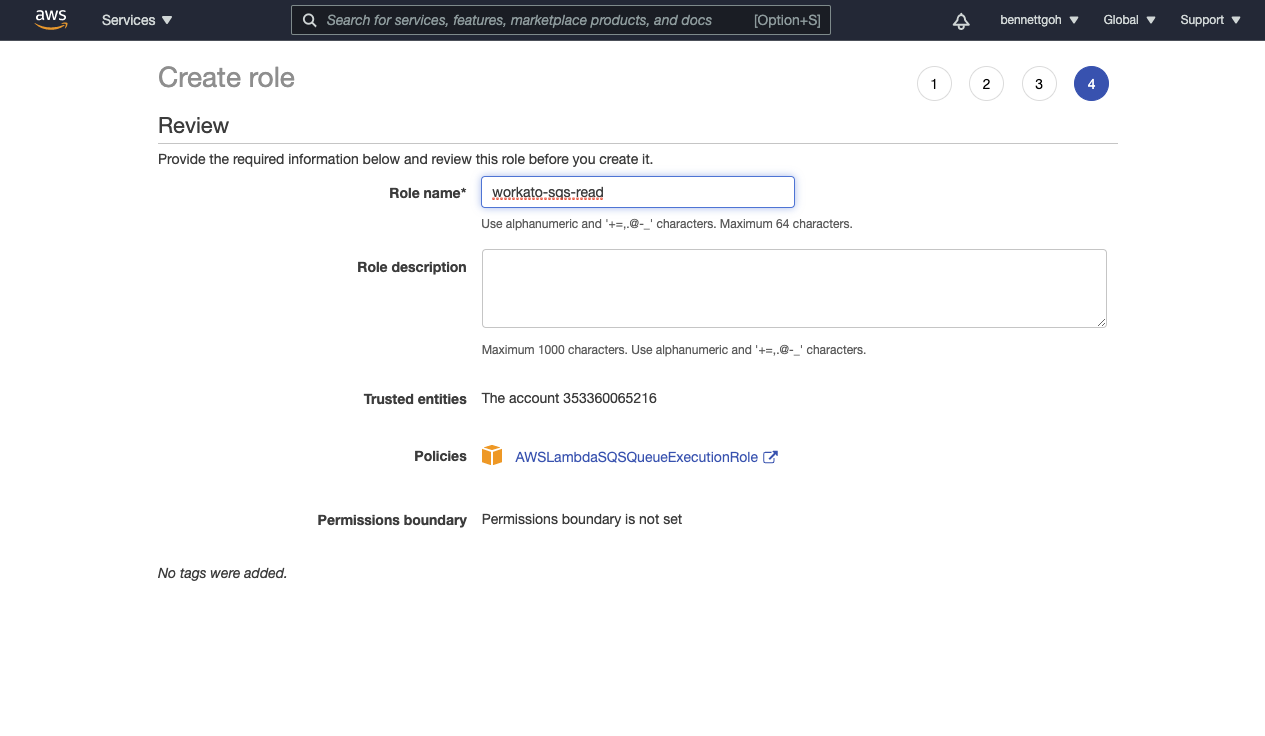Focus the Role name field
This screenshot has height=736, width=1265.
coord(638,192)
